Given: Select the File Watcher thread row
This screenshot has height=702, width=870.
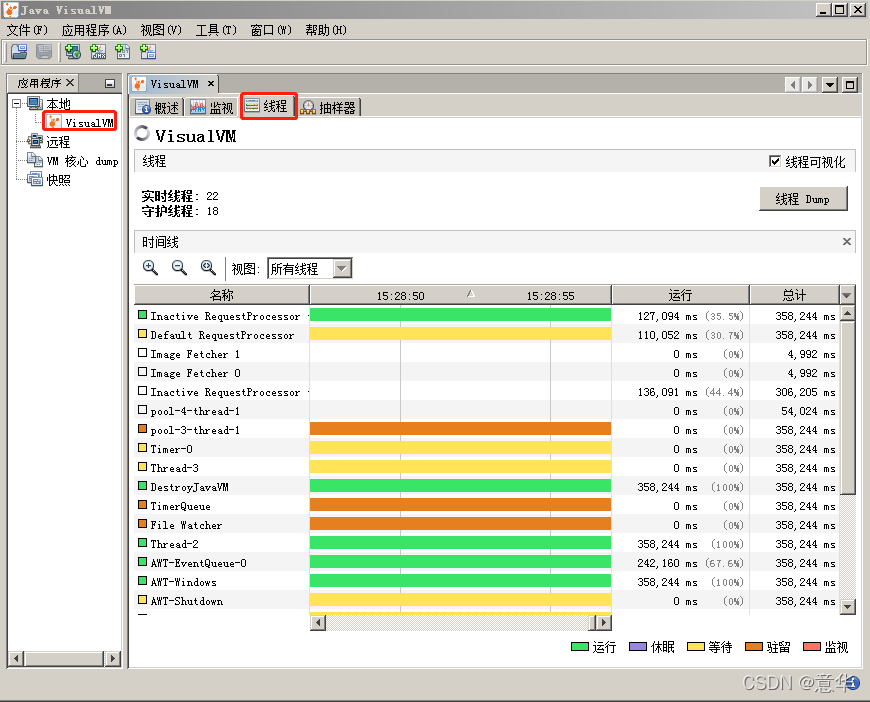Looking at the screenshot, I should click(x=487, y=525).
